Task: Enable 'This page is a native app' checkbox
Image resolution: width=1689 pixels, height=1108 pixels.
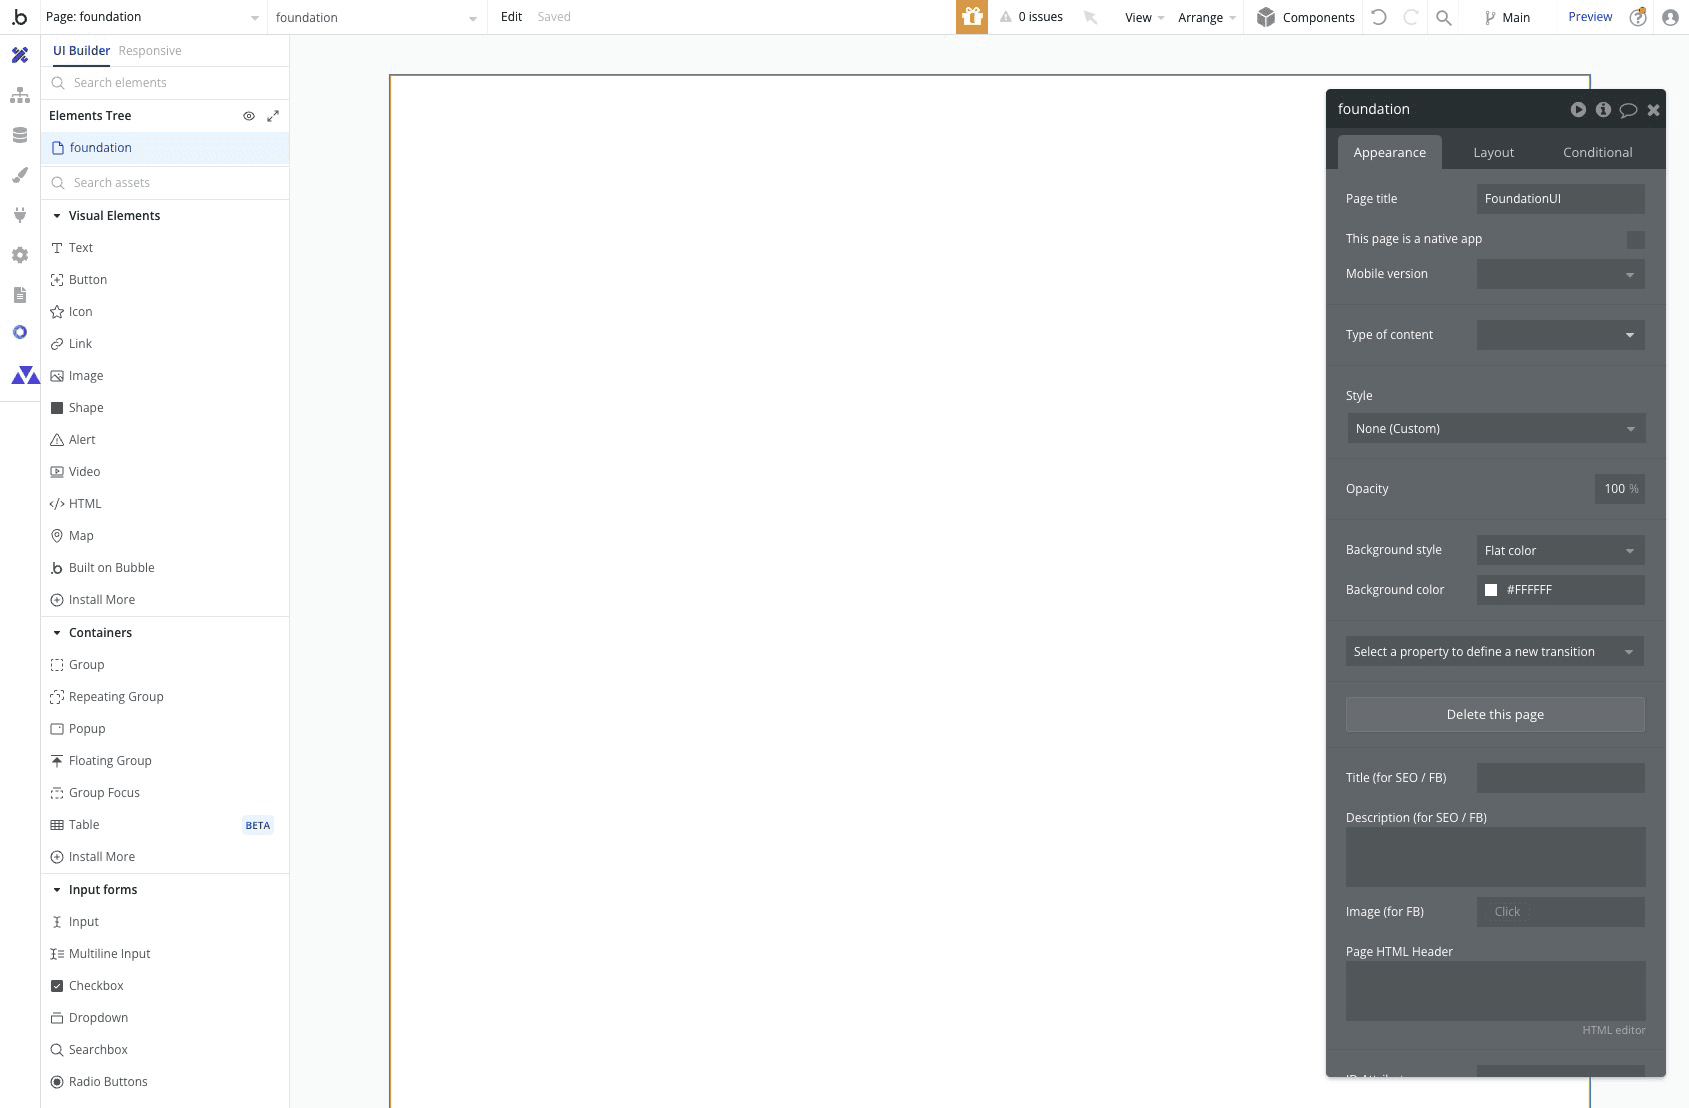Action: coord(1635,239)
